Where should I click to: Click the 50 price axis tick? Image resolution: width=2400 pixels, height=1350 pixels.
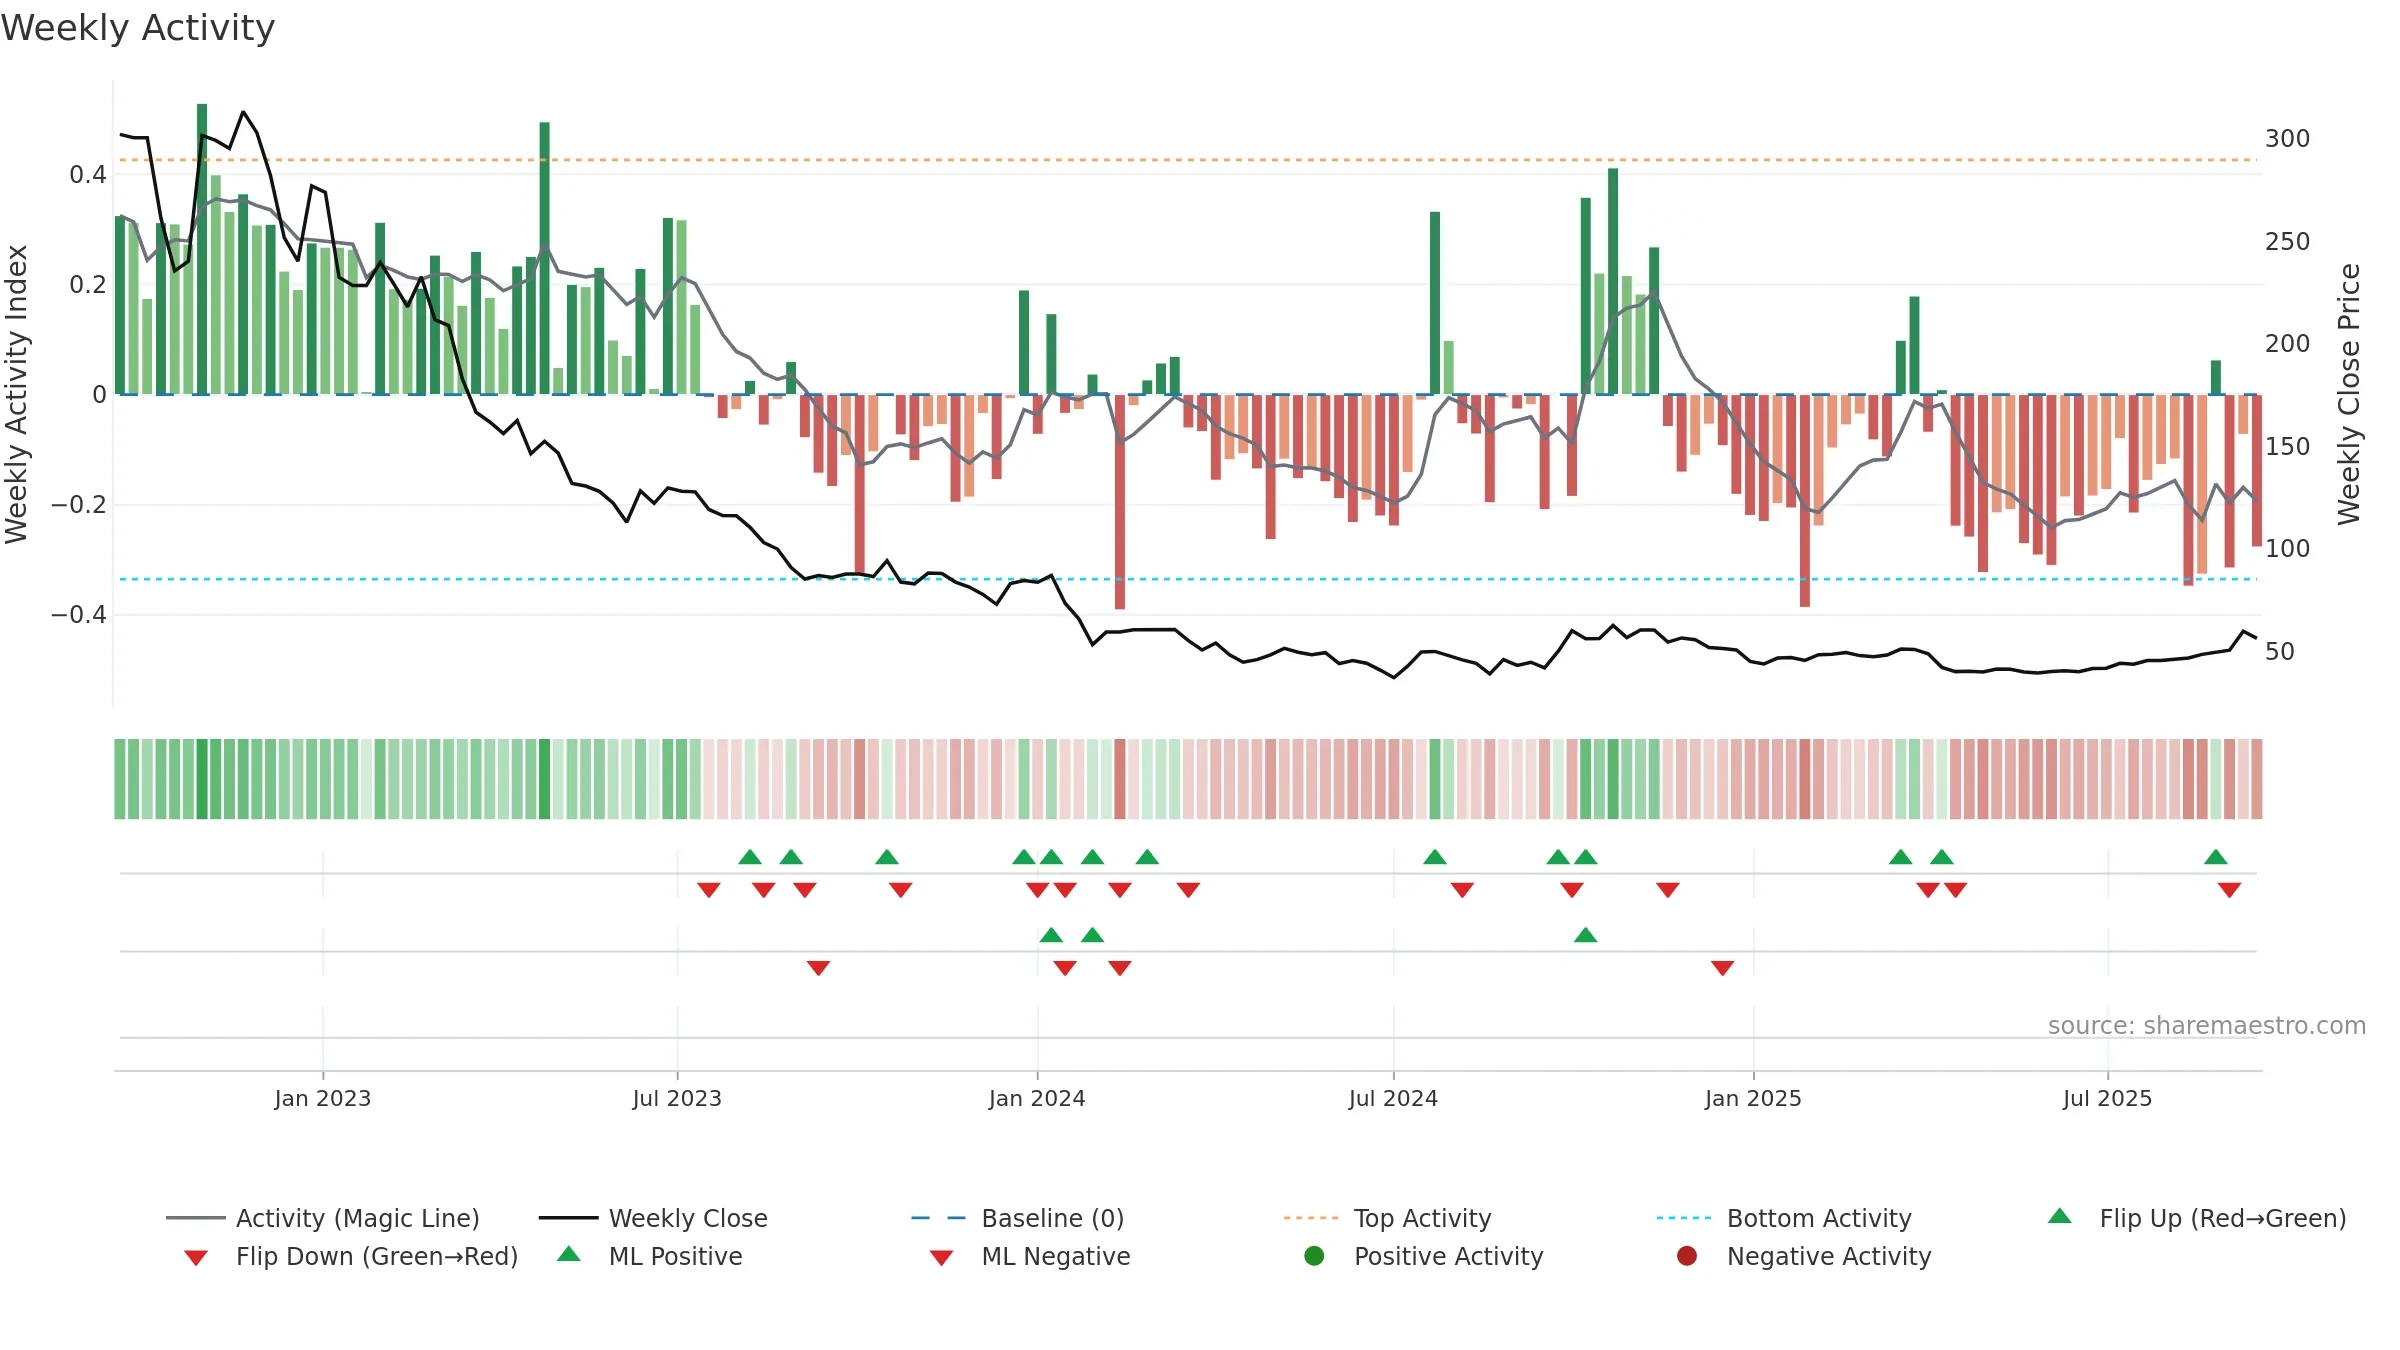tap(2280, 652)
